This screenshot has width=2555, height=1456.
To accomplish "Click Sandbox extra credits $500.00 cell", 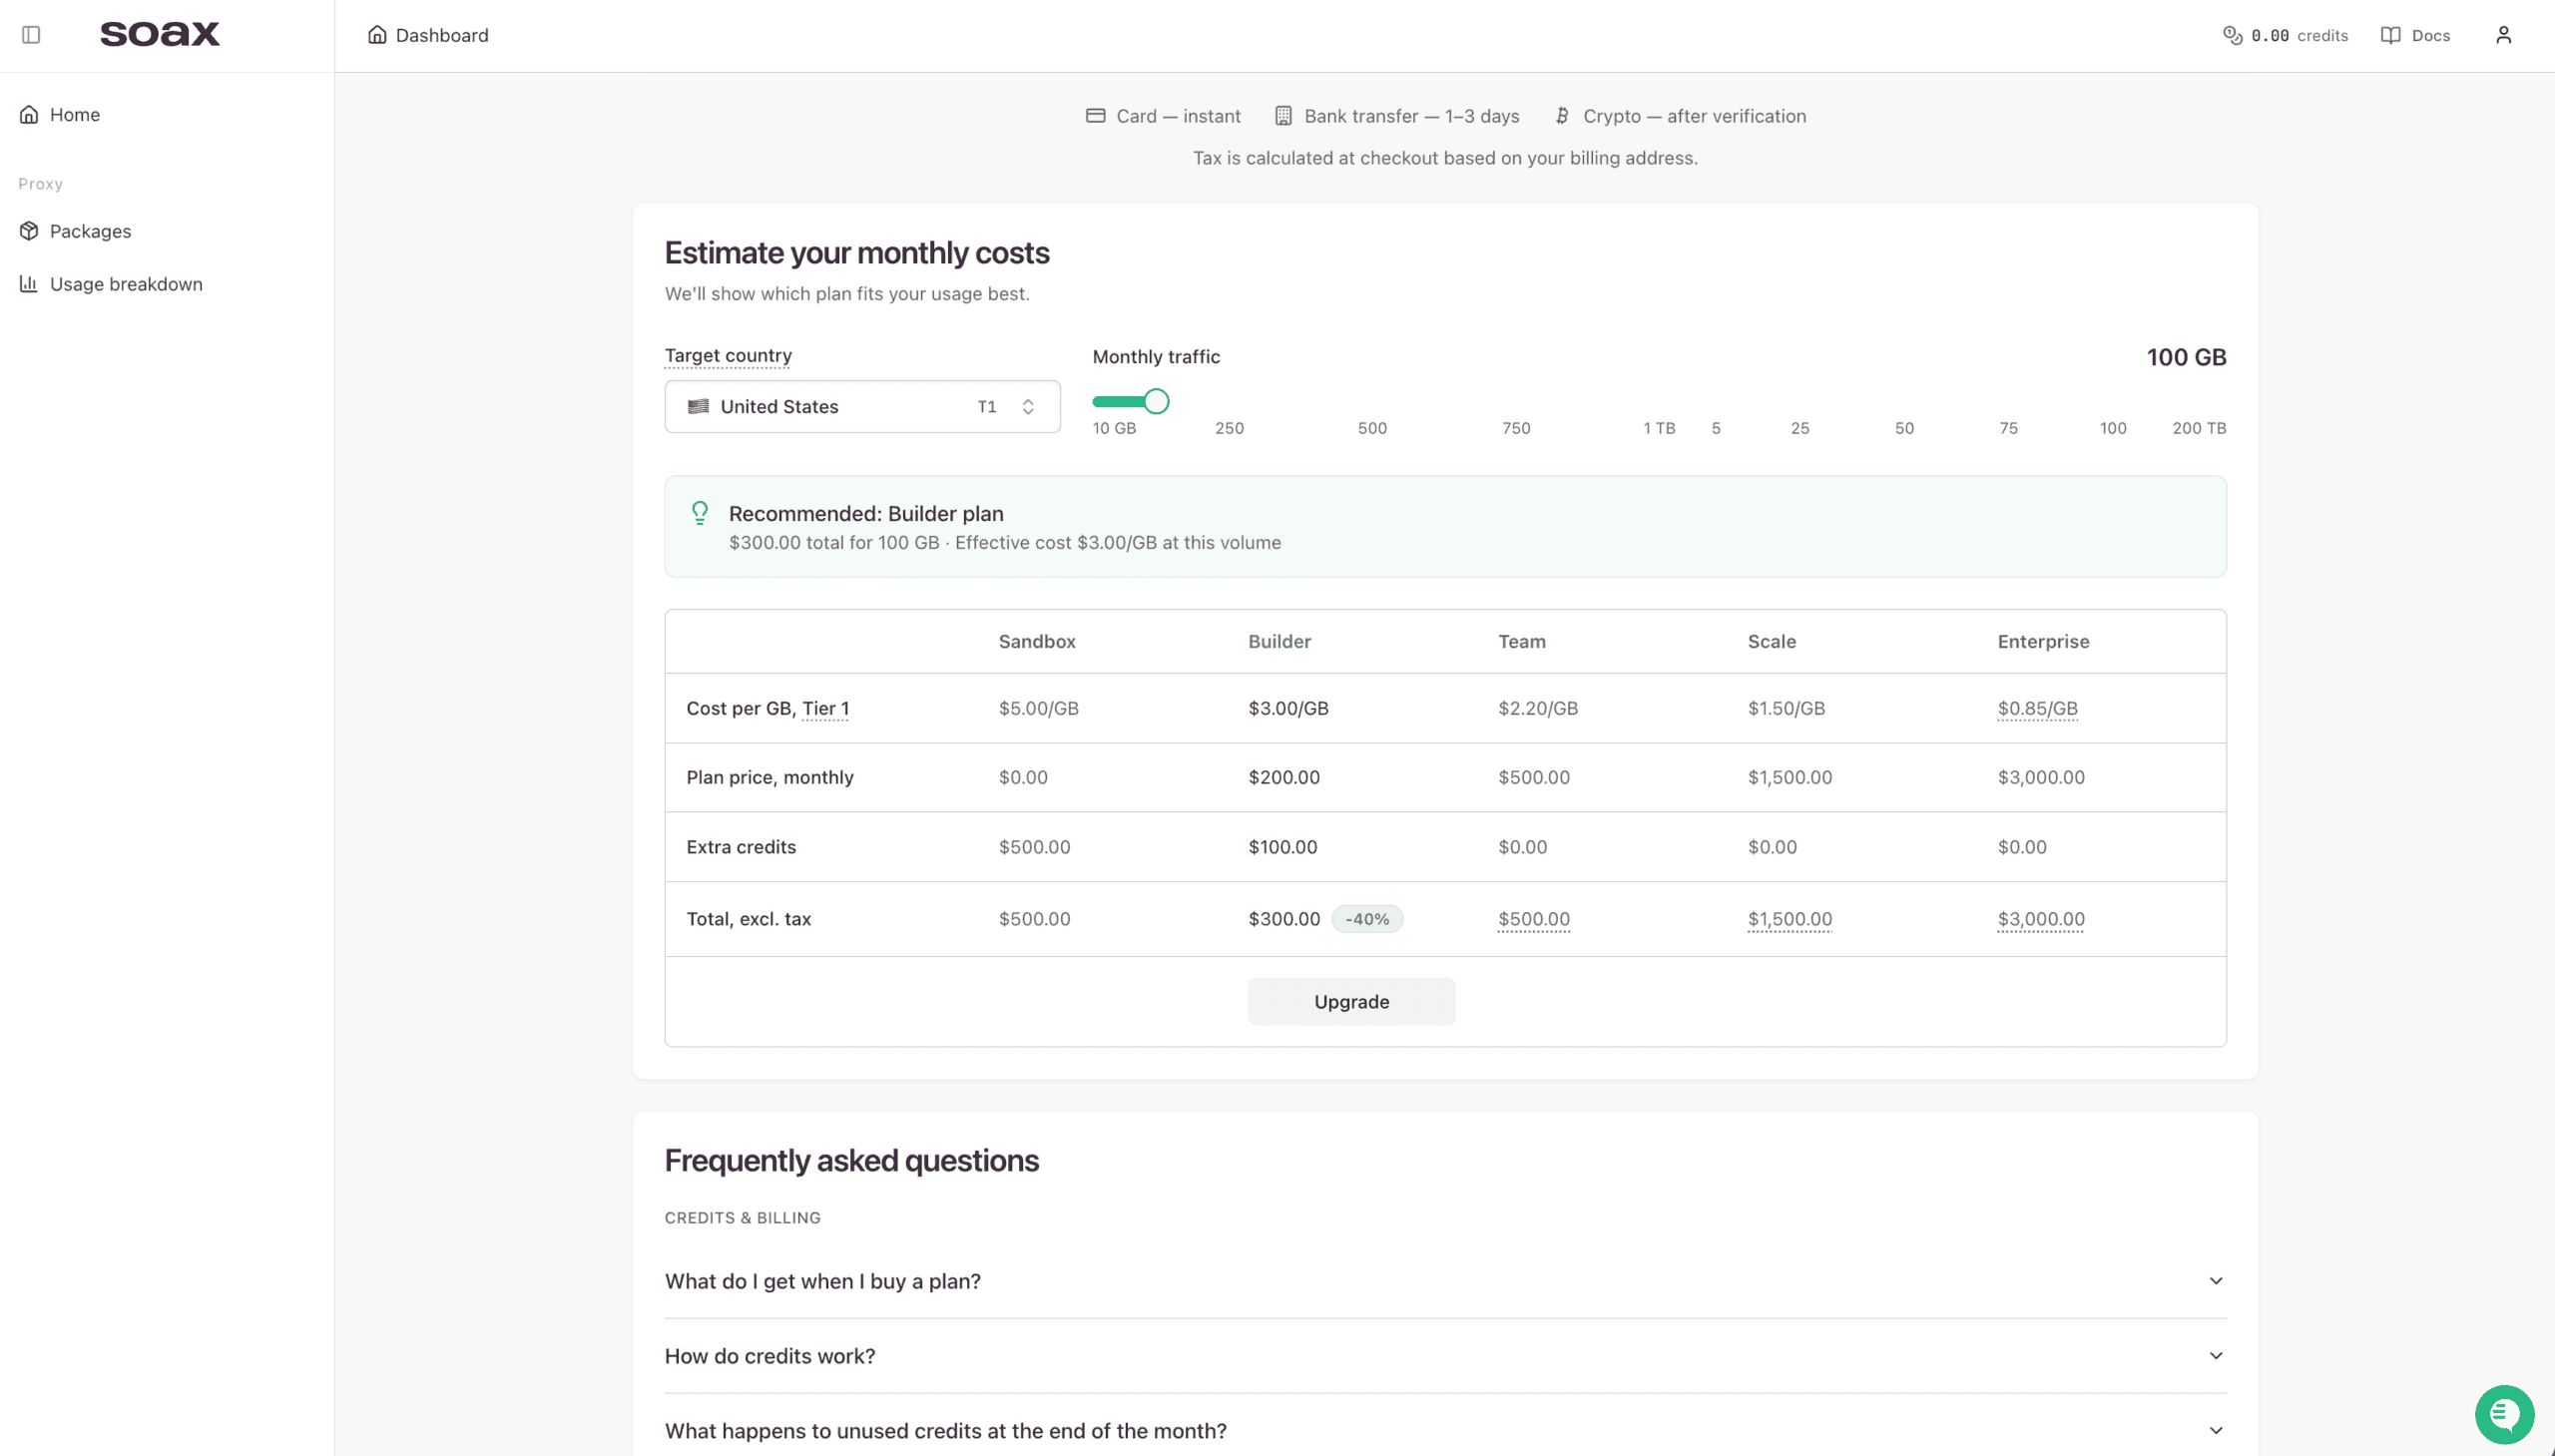I will tap(1034, 847).
